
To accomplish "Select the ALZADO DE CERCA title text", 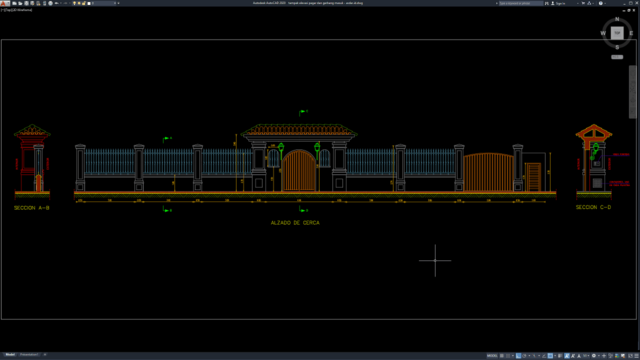I will 295,222.
